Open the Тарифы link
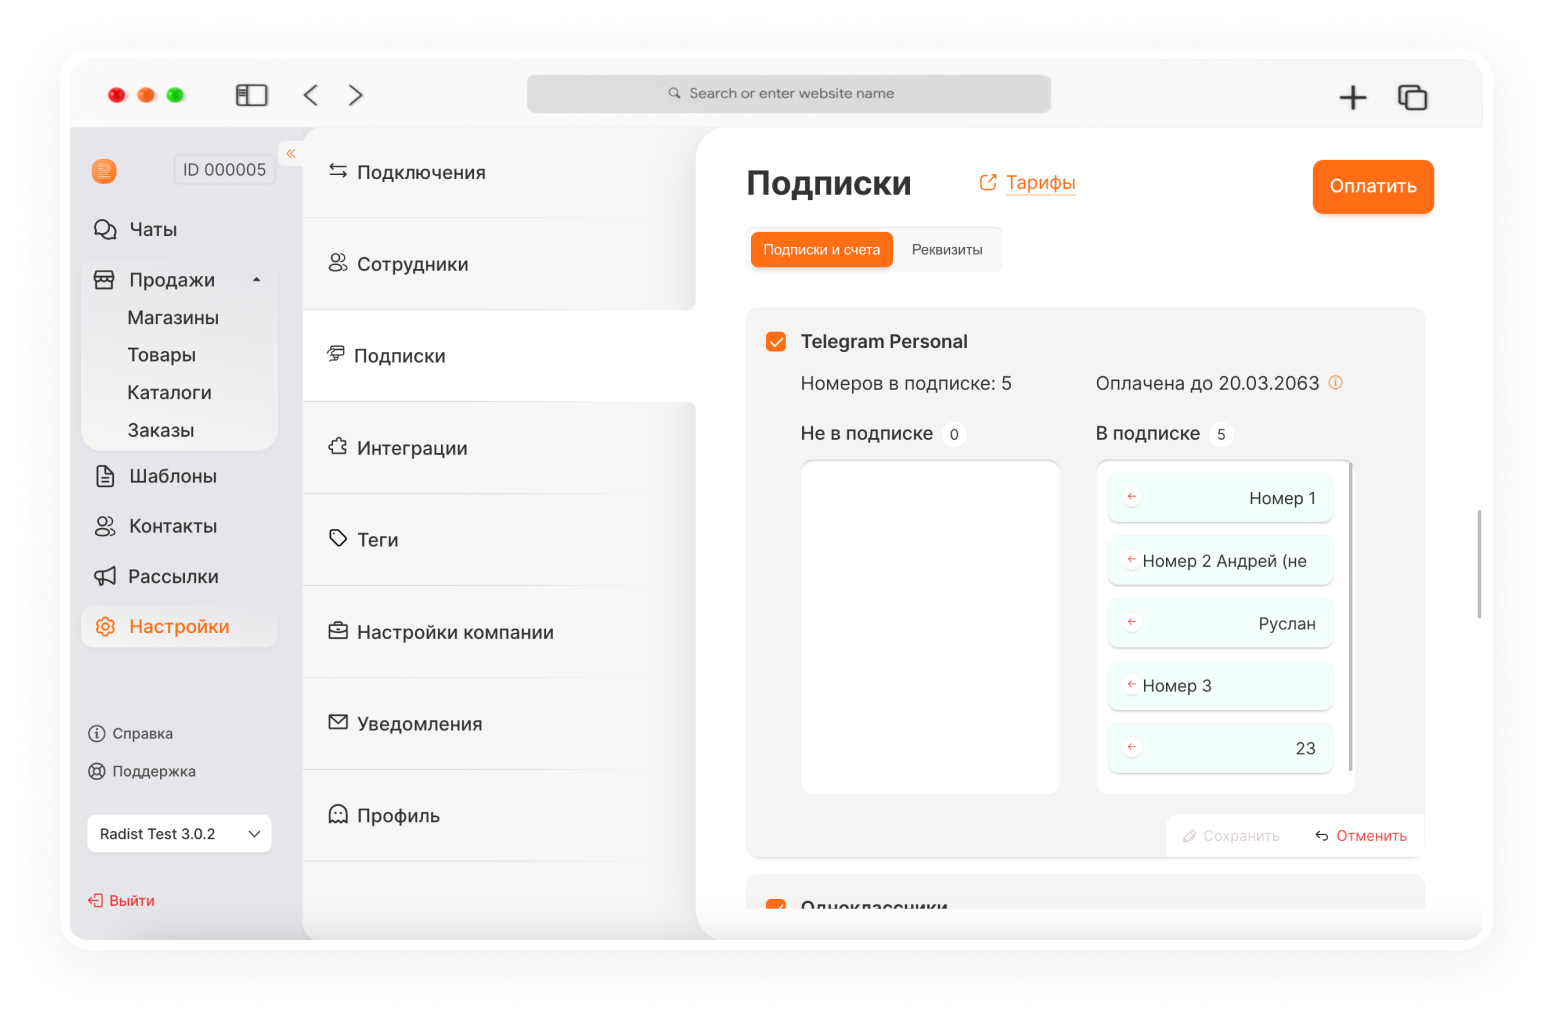This screenshot has width=1553, height=1021. pos(1028,183)
